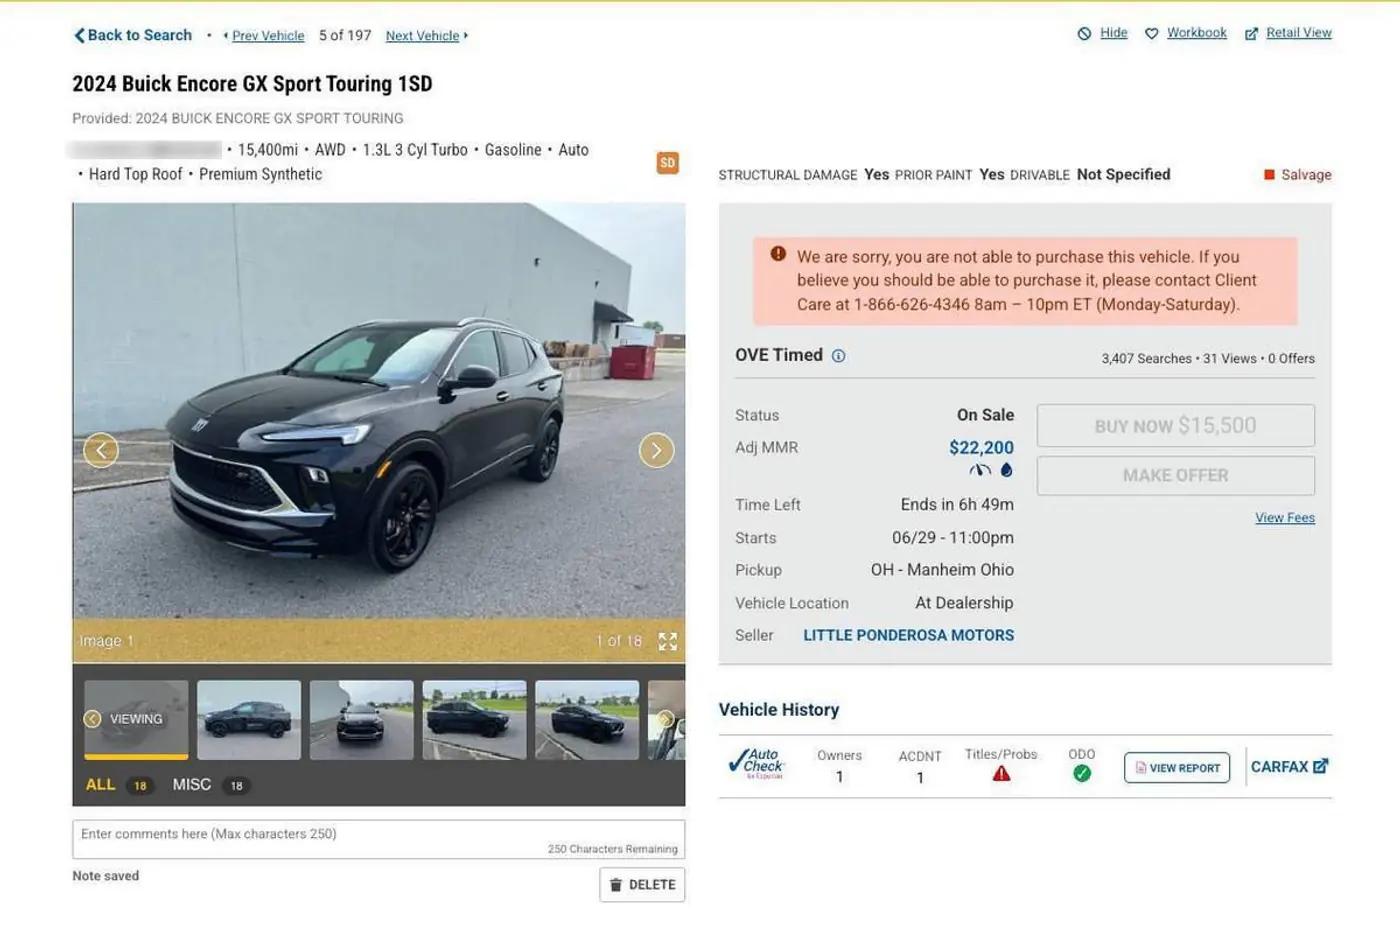This screenshot has width=1400, height=926.
Task: Click Titles/Probs red warning icon
Action: point(1001,774)
